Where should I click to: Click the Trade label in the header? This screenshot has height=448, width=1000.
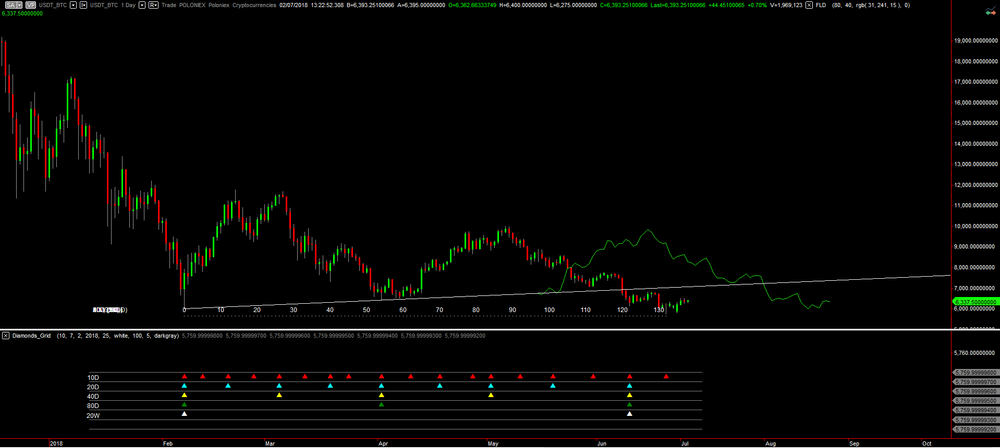[169, 4]
